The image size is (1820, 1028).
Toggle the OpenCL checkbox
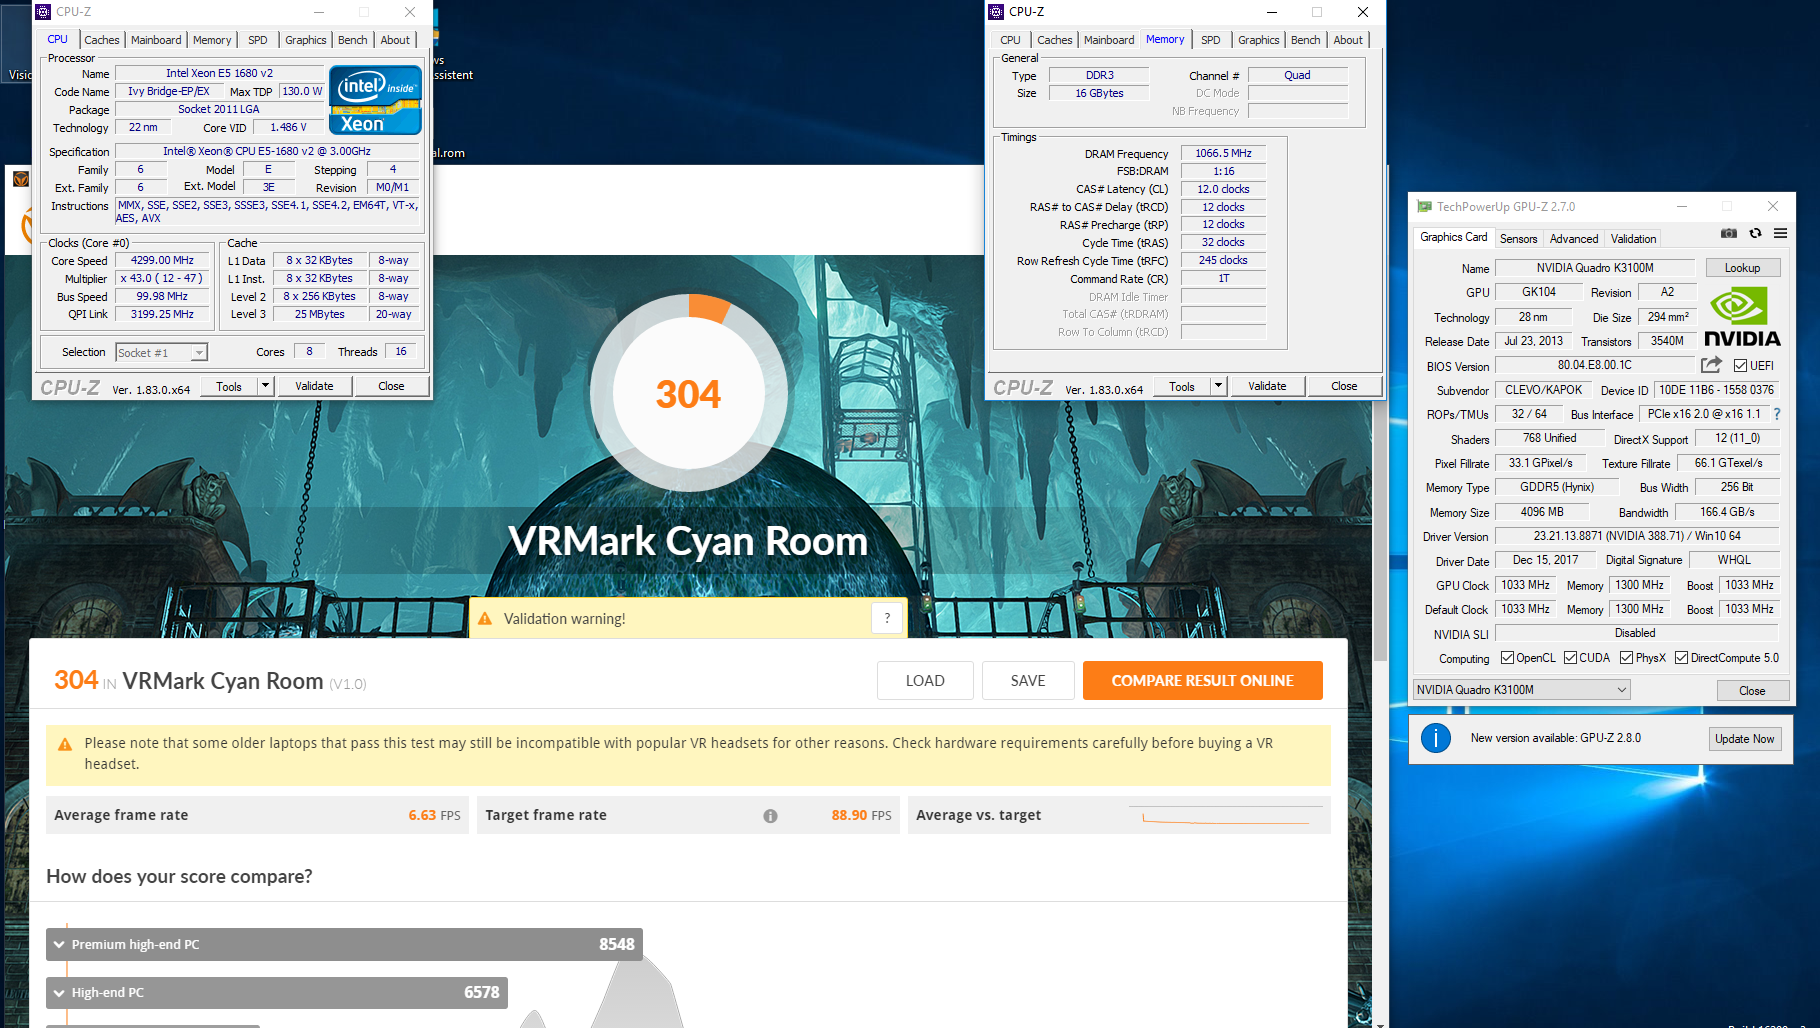1507,658
